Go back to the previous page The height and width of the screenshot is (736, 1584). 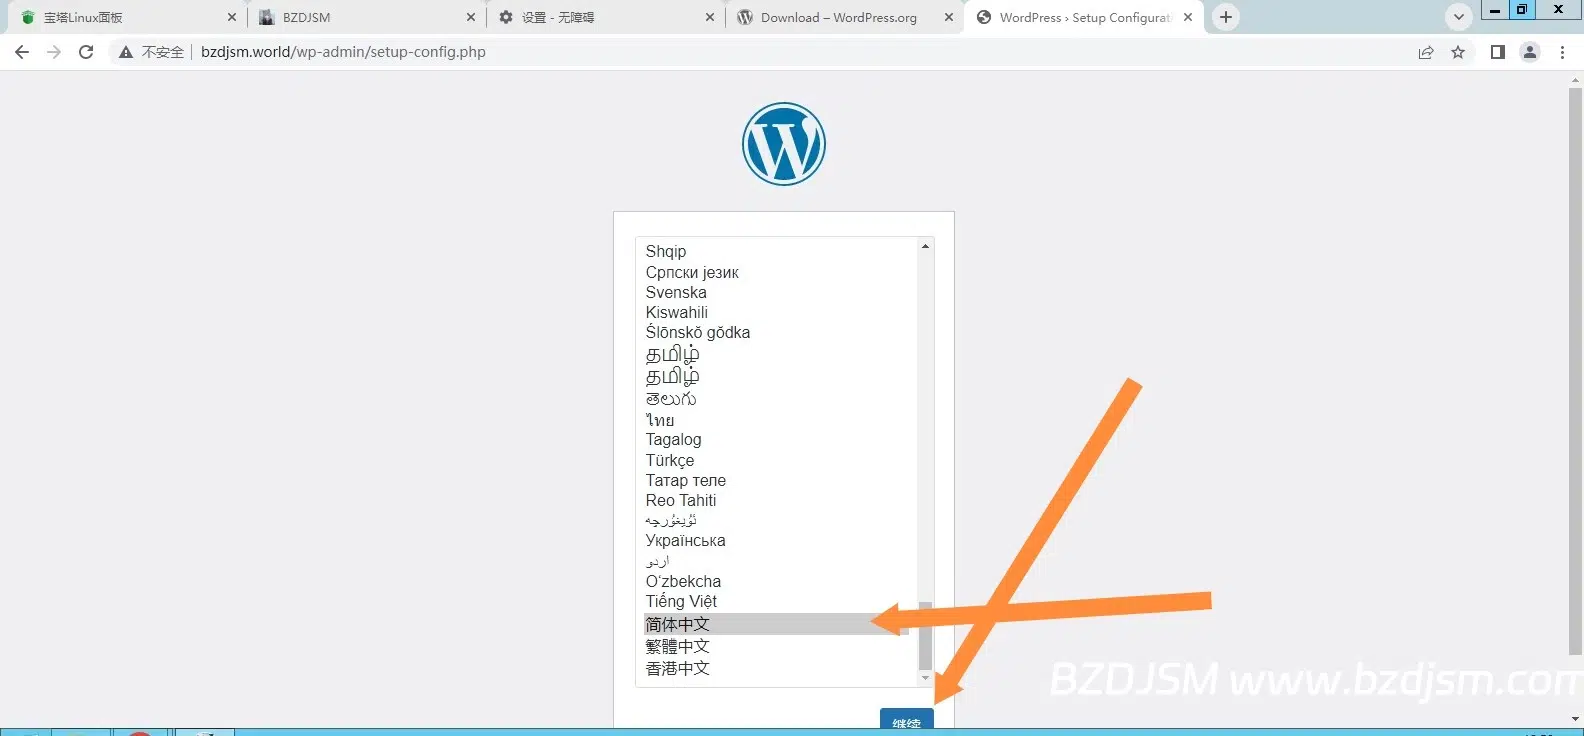click(22, 52)
